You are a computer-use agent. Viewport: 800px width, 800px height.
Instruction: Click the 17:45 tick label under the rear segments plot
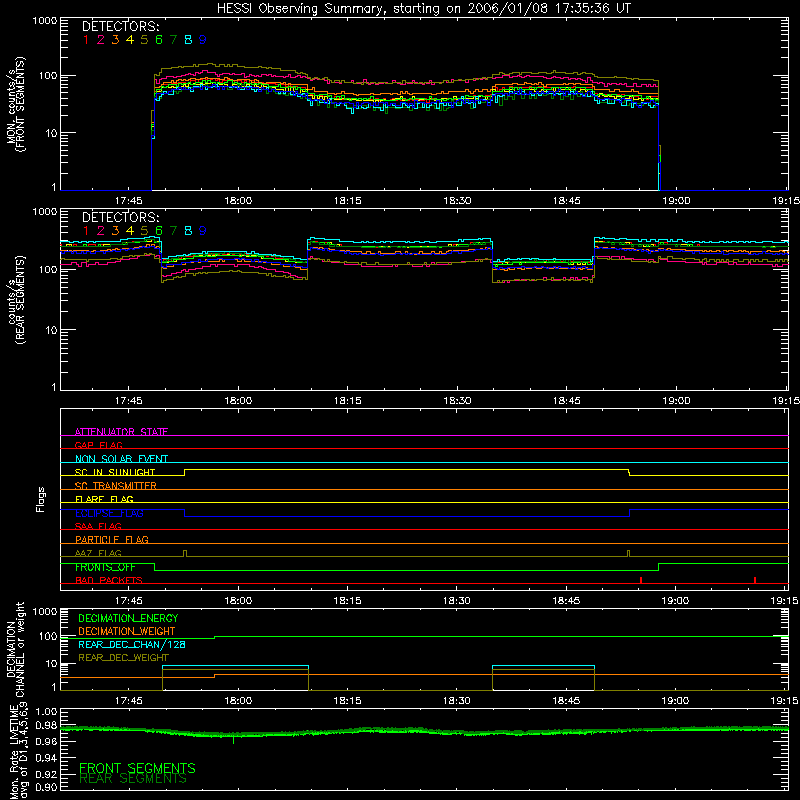[129, 401]
